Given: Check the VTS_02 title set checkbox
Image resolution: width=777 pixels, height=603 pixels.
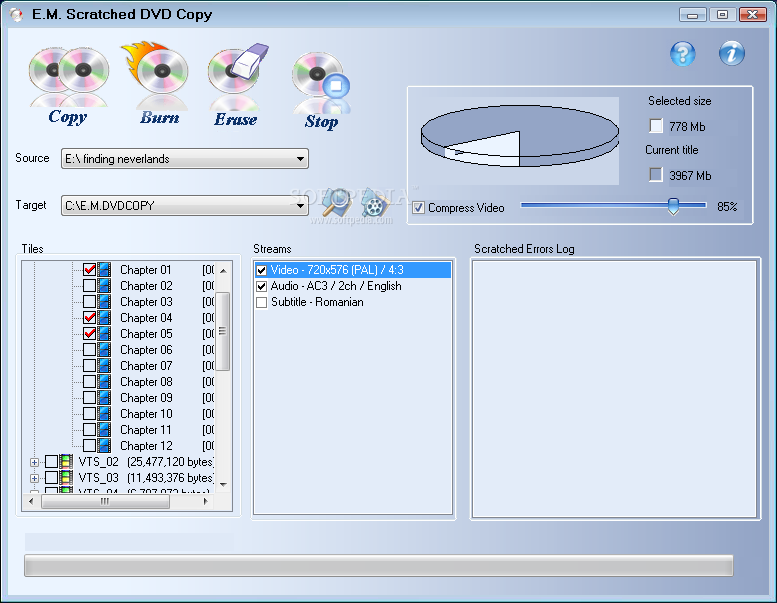Looking at the screenshot, I should click(52, 461).
